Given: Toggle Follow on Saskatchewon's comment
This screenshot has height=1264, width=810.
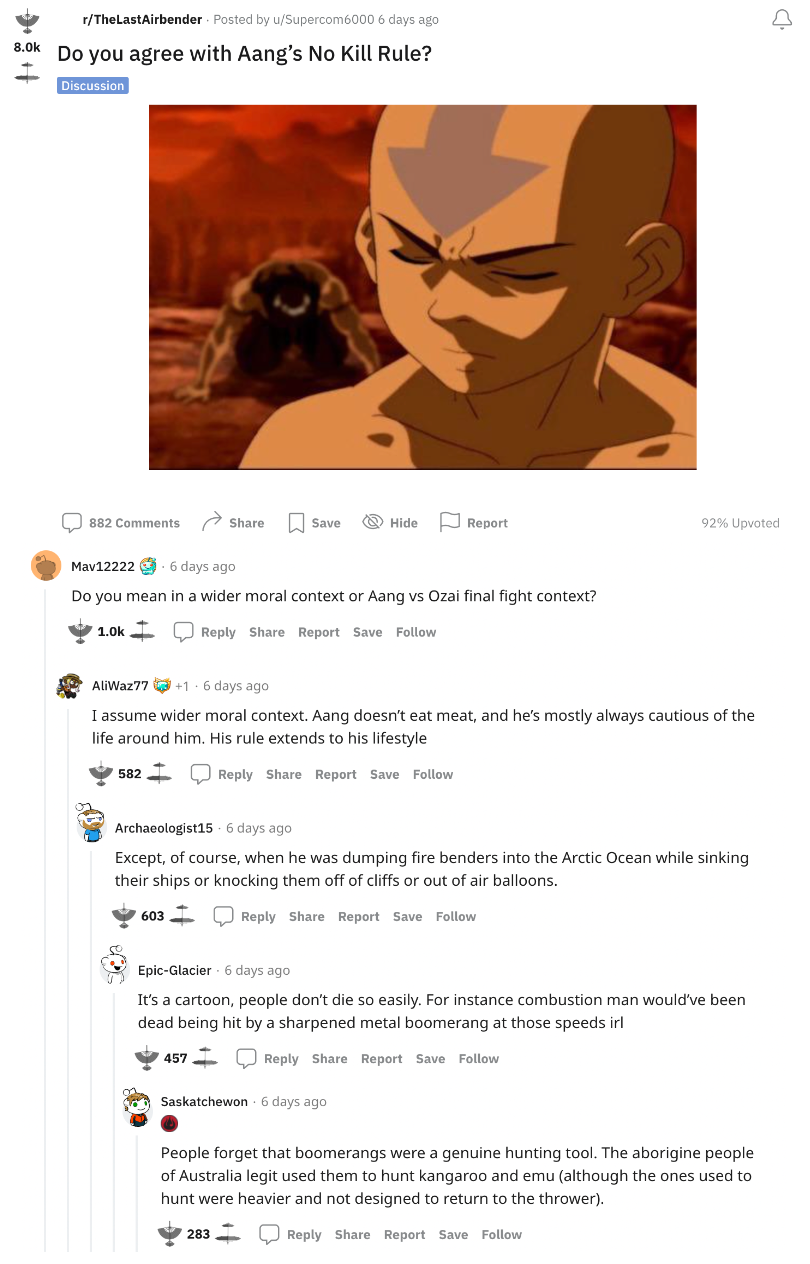Looking at the screenshot, I should point(502,1235).
